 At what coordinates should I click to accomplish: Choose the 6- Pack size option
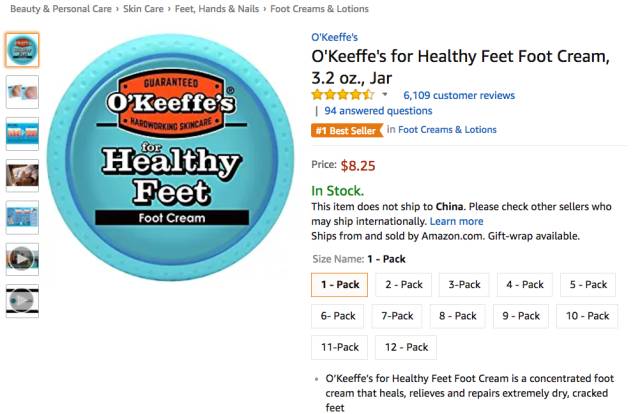[339, 316]
